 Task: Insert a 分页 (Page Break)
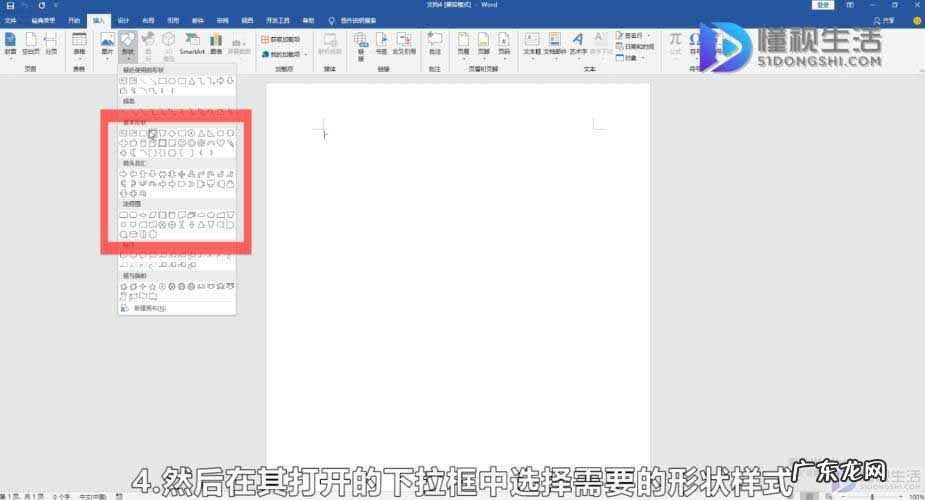tap(51, 44)
